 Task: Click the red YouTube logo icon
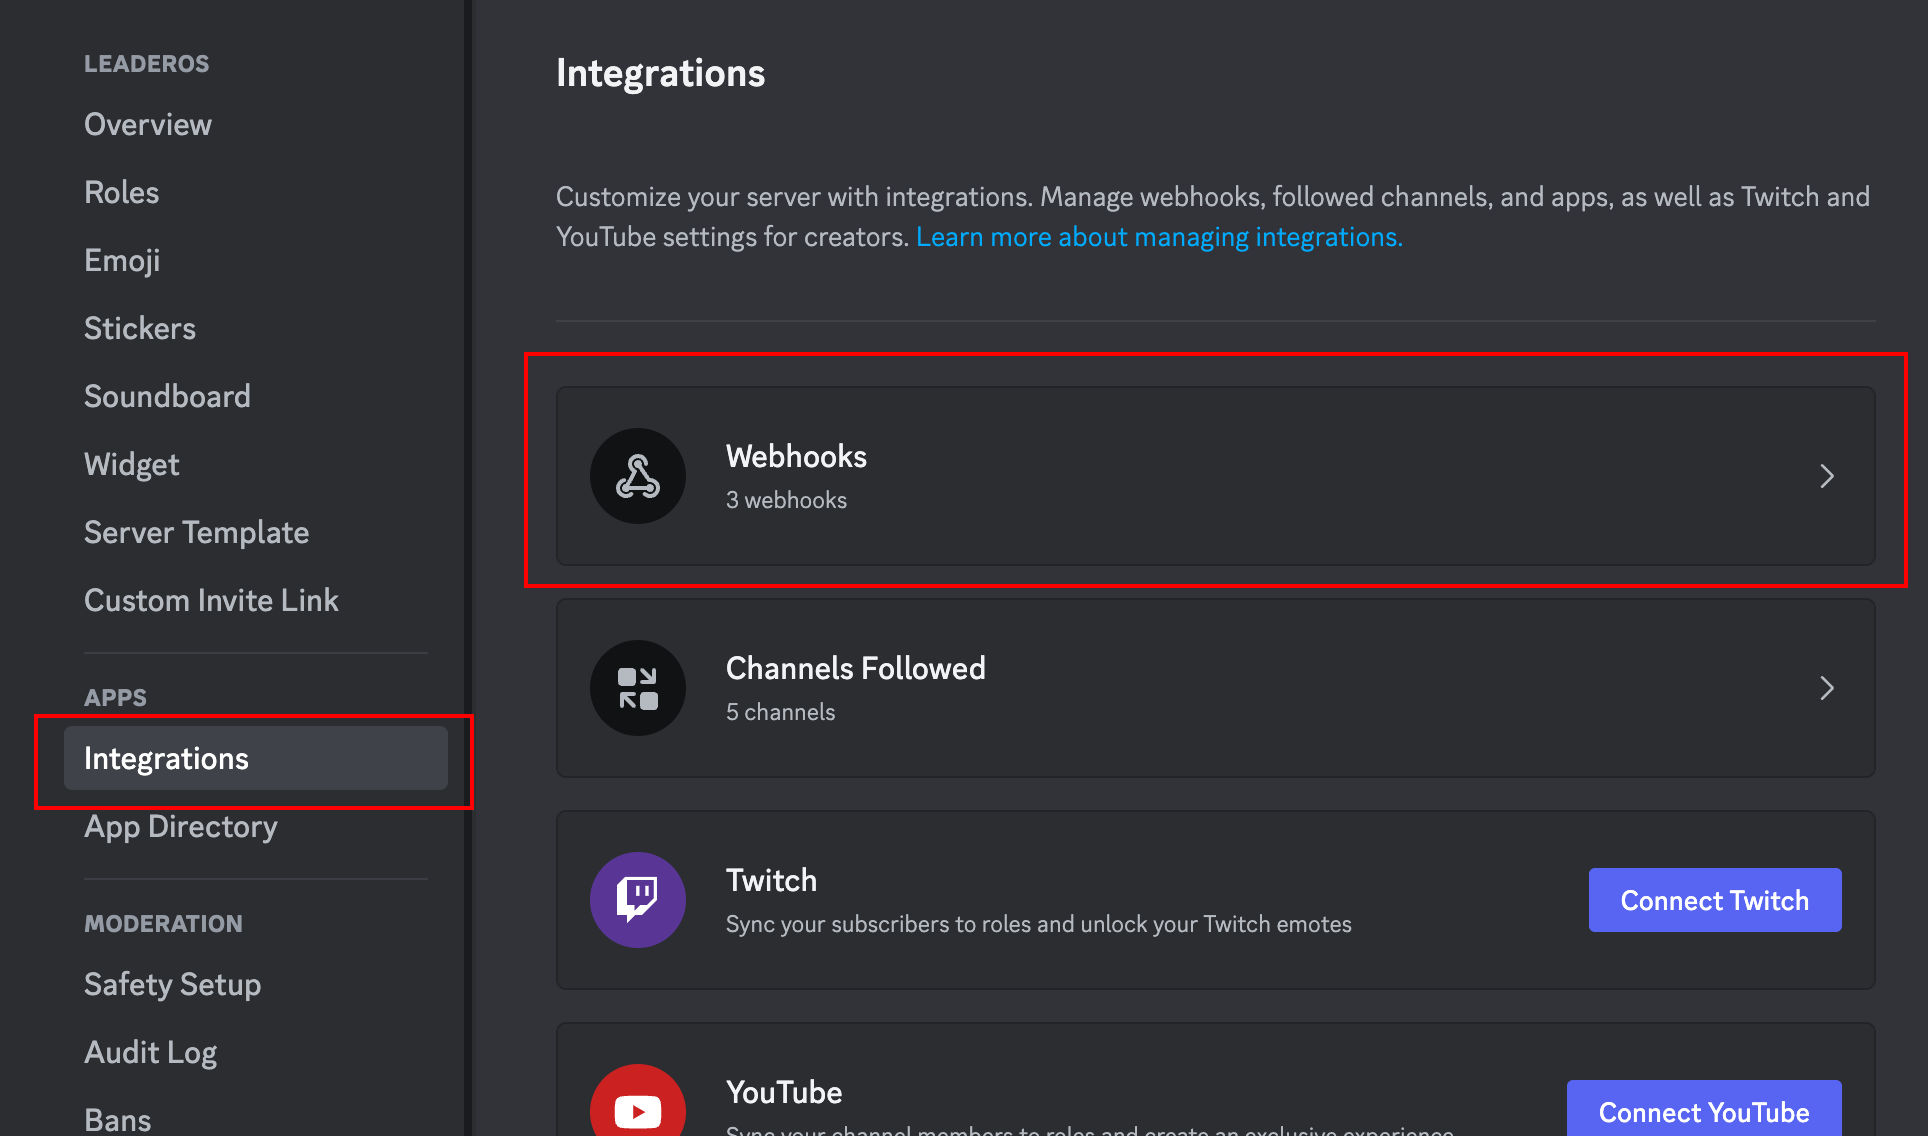click(x=637, y=1105)
